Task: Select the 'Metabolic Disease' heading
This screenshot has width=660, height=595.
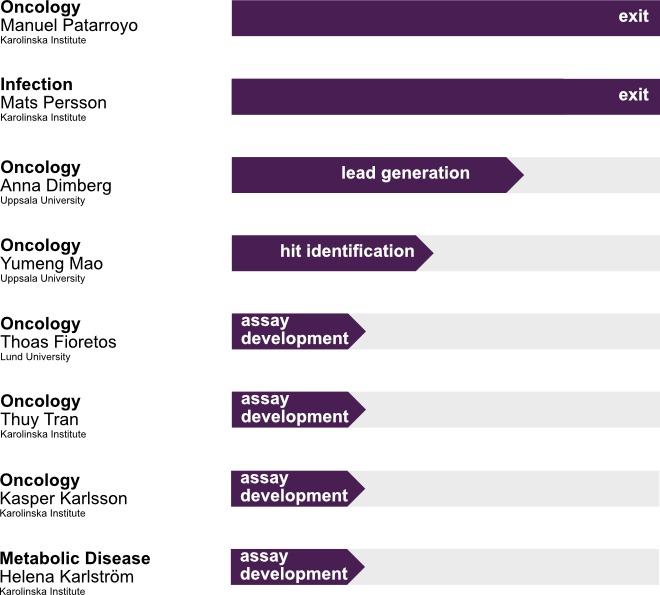Action: pyautogui.click(x=75, y=558)
